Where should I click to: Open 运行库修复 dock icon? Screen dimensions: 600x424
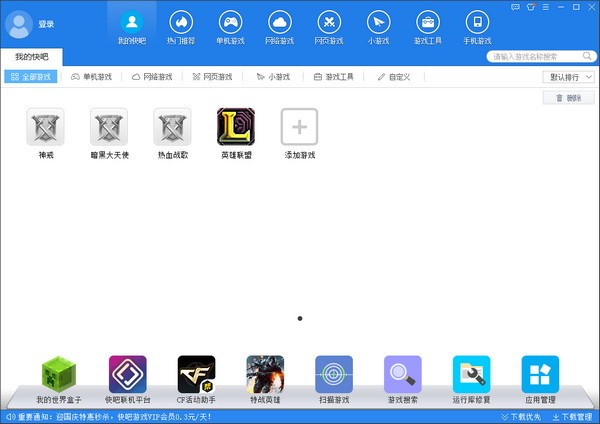pyautogui.click(x=471, y=374)
